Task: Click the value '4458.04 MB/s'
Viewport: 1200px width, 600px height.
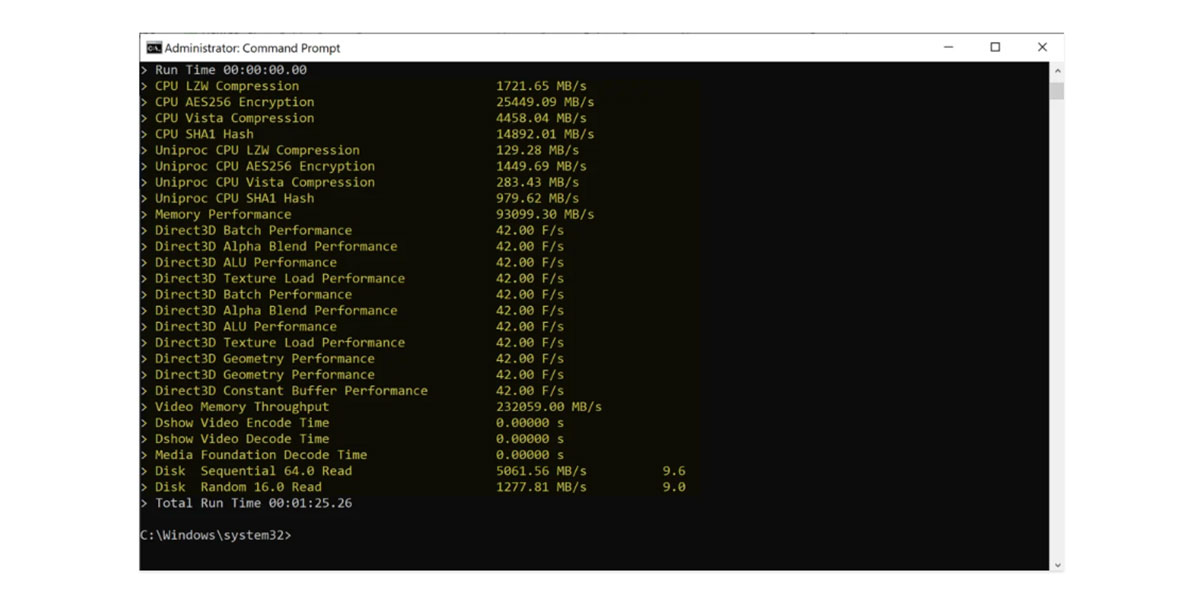Action: [541, 118]
